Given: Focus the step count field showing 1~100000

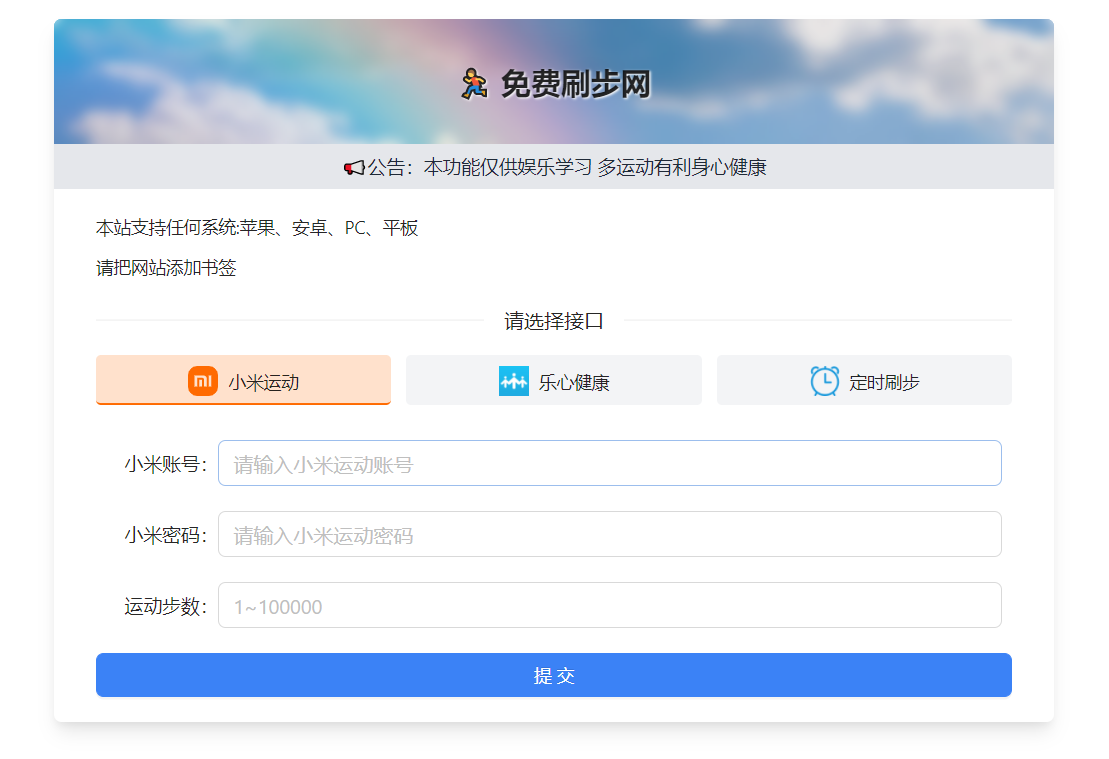Looking at the screenshot, I should click(x=609, y=606).
